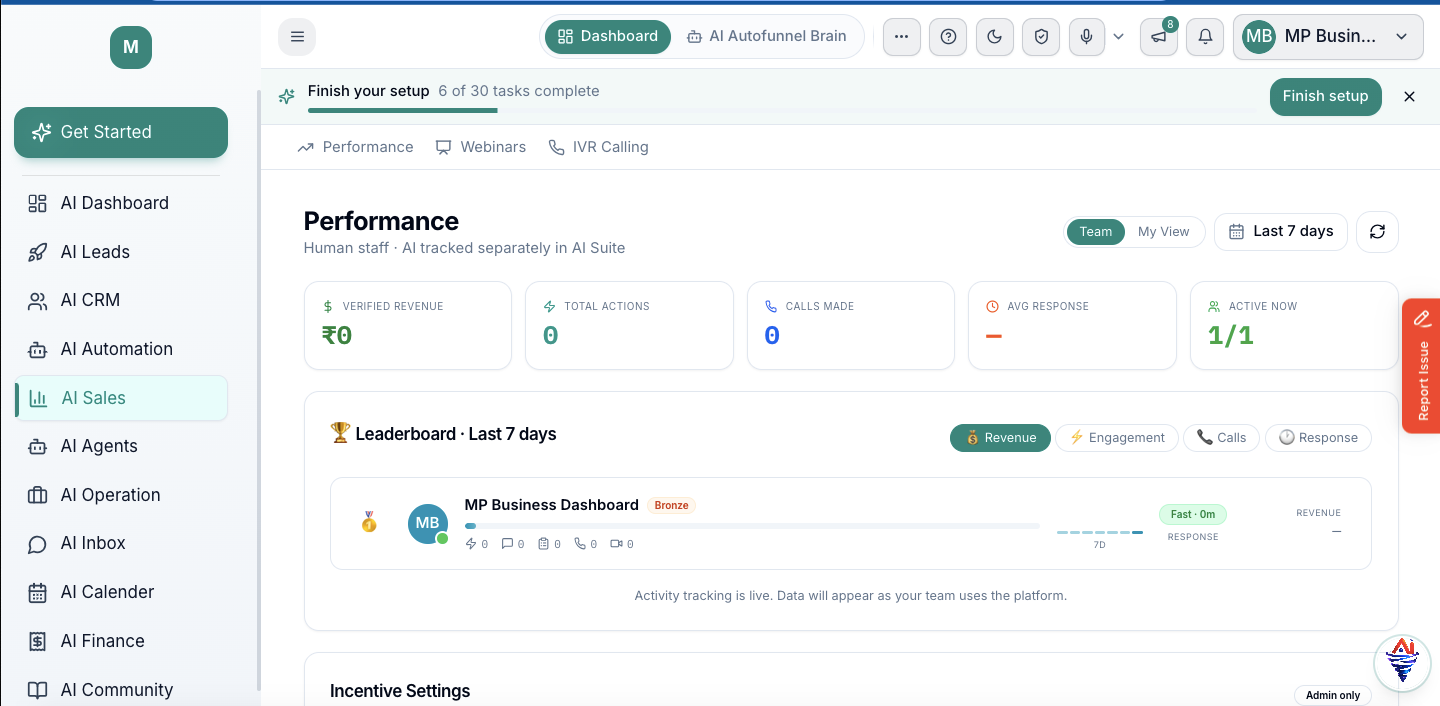Viewport: 1440px width, 706px height.
Task: Click the Admin only badge
Action: pos(1333,695)
